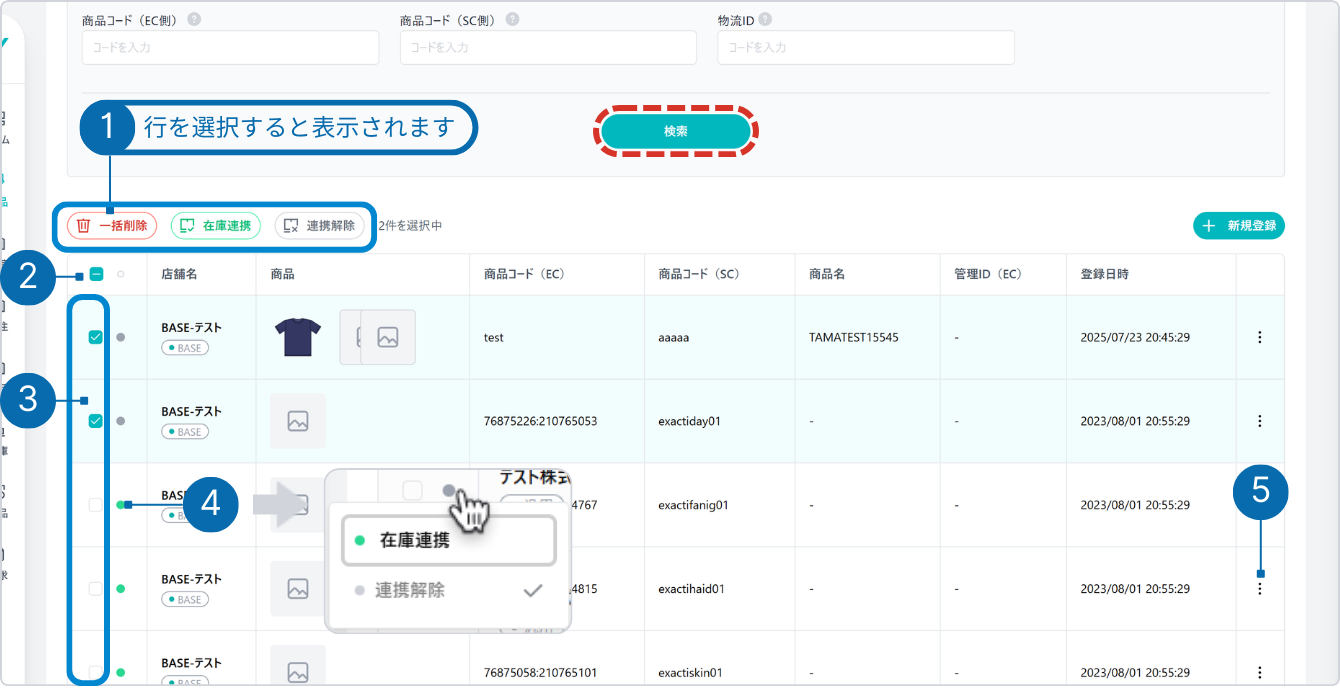The height and width of the screenshot is (692, 1340).
Task: Open the gray status dot on the test row
Action: pyautogui.click(x=121, y=337)
